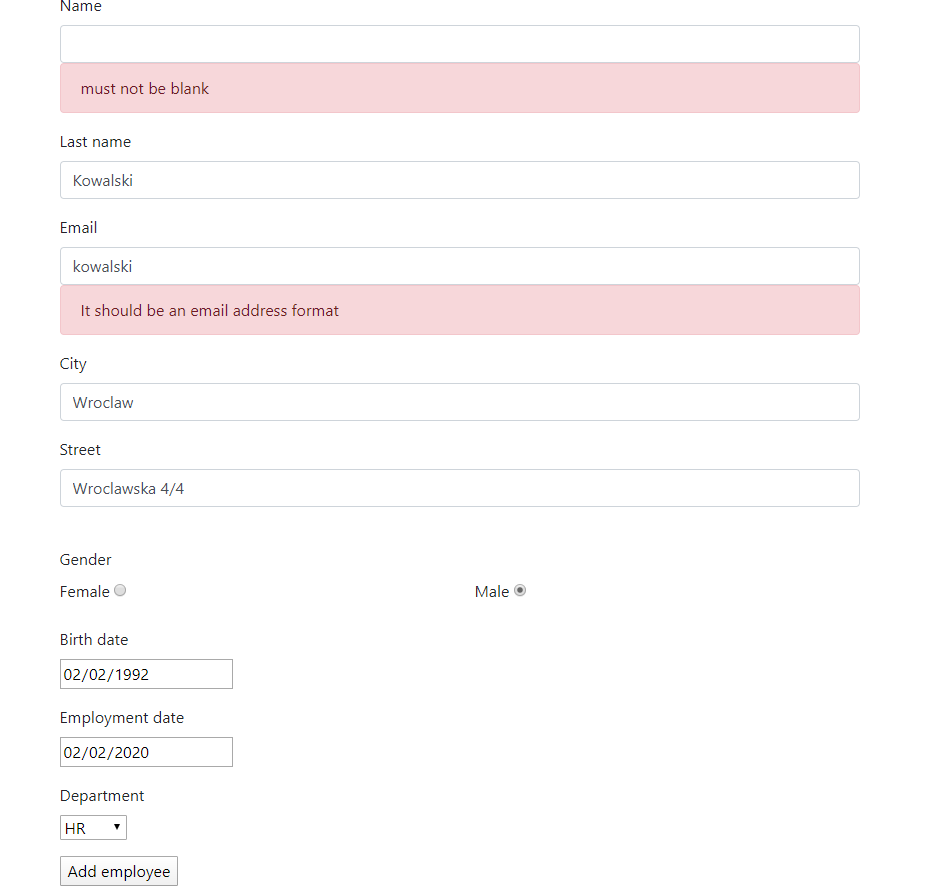Click the Name input field
This screenshot has width=932, height=889.
[459, 43]
